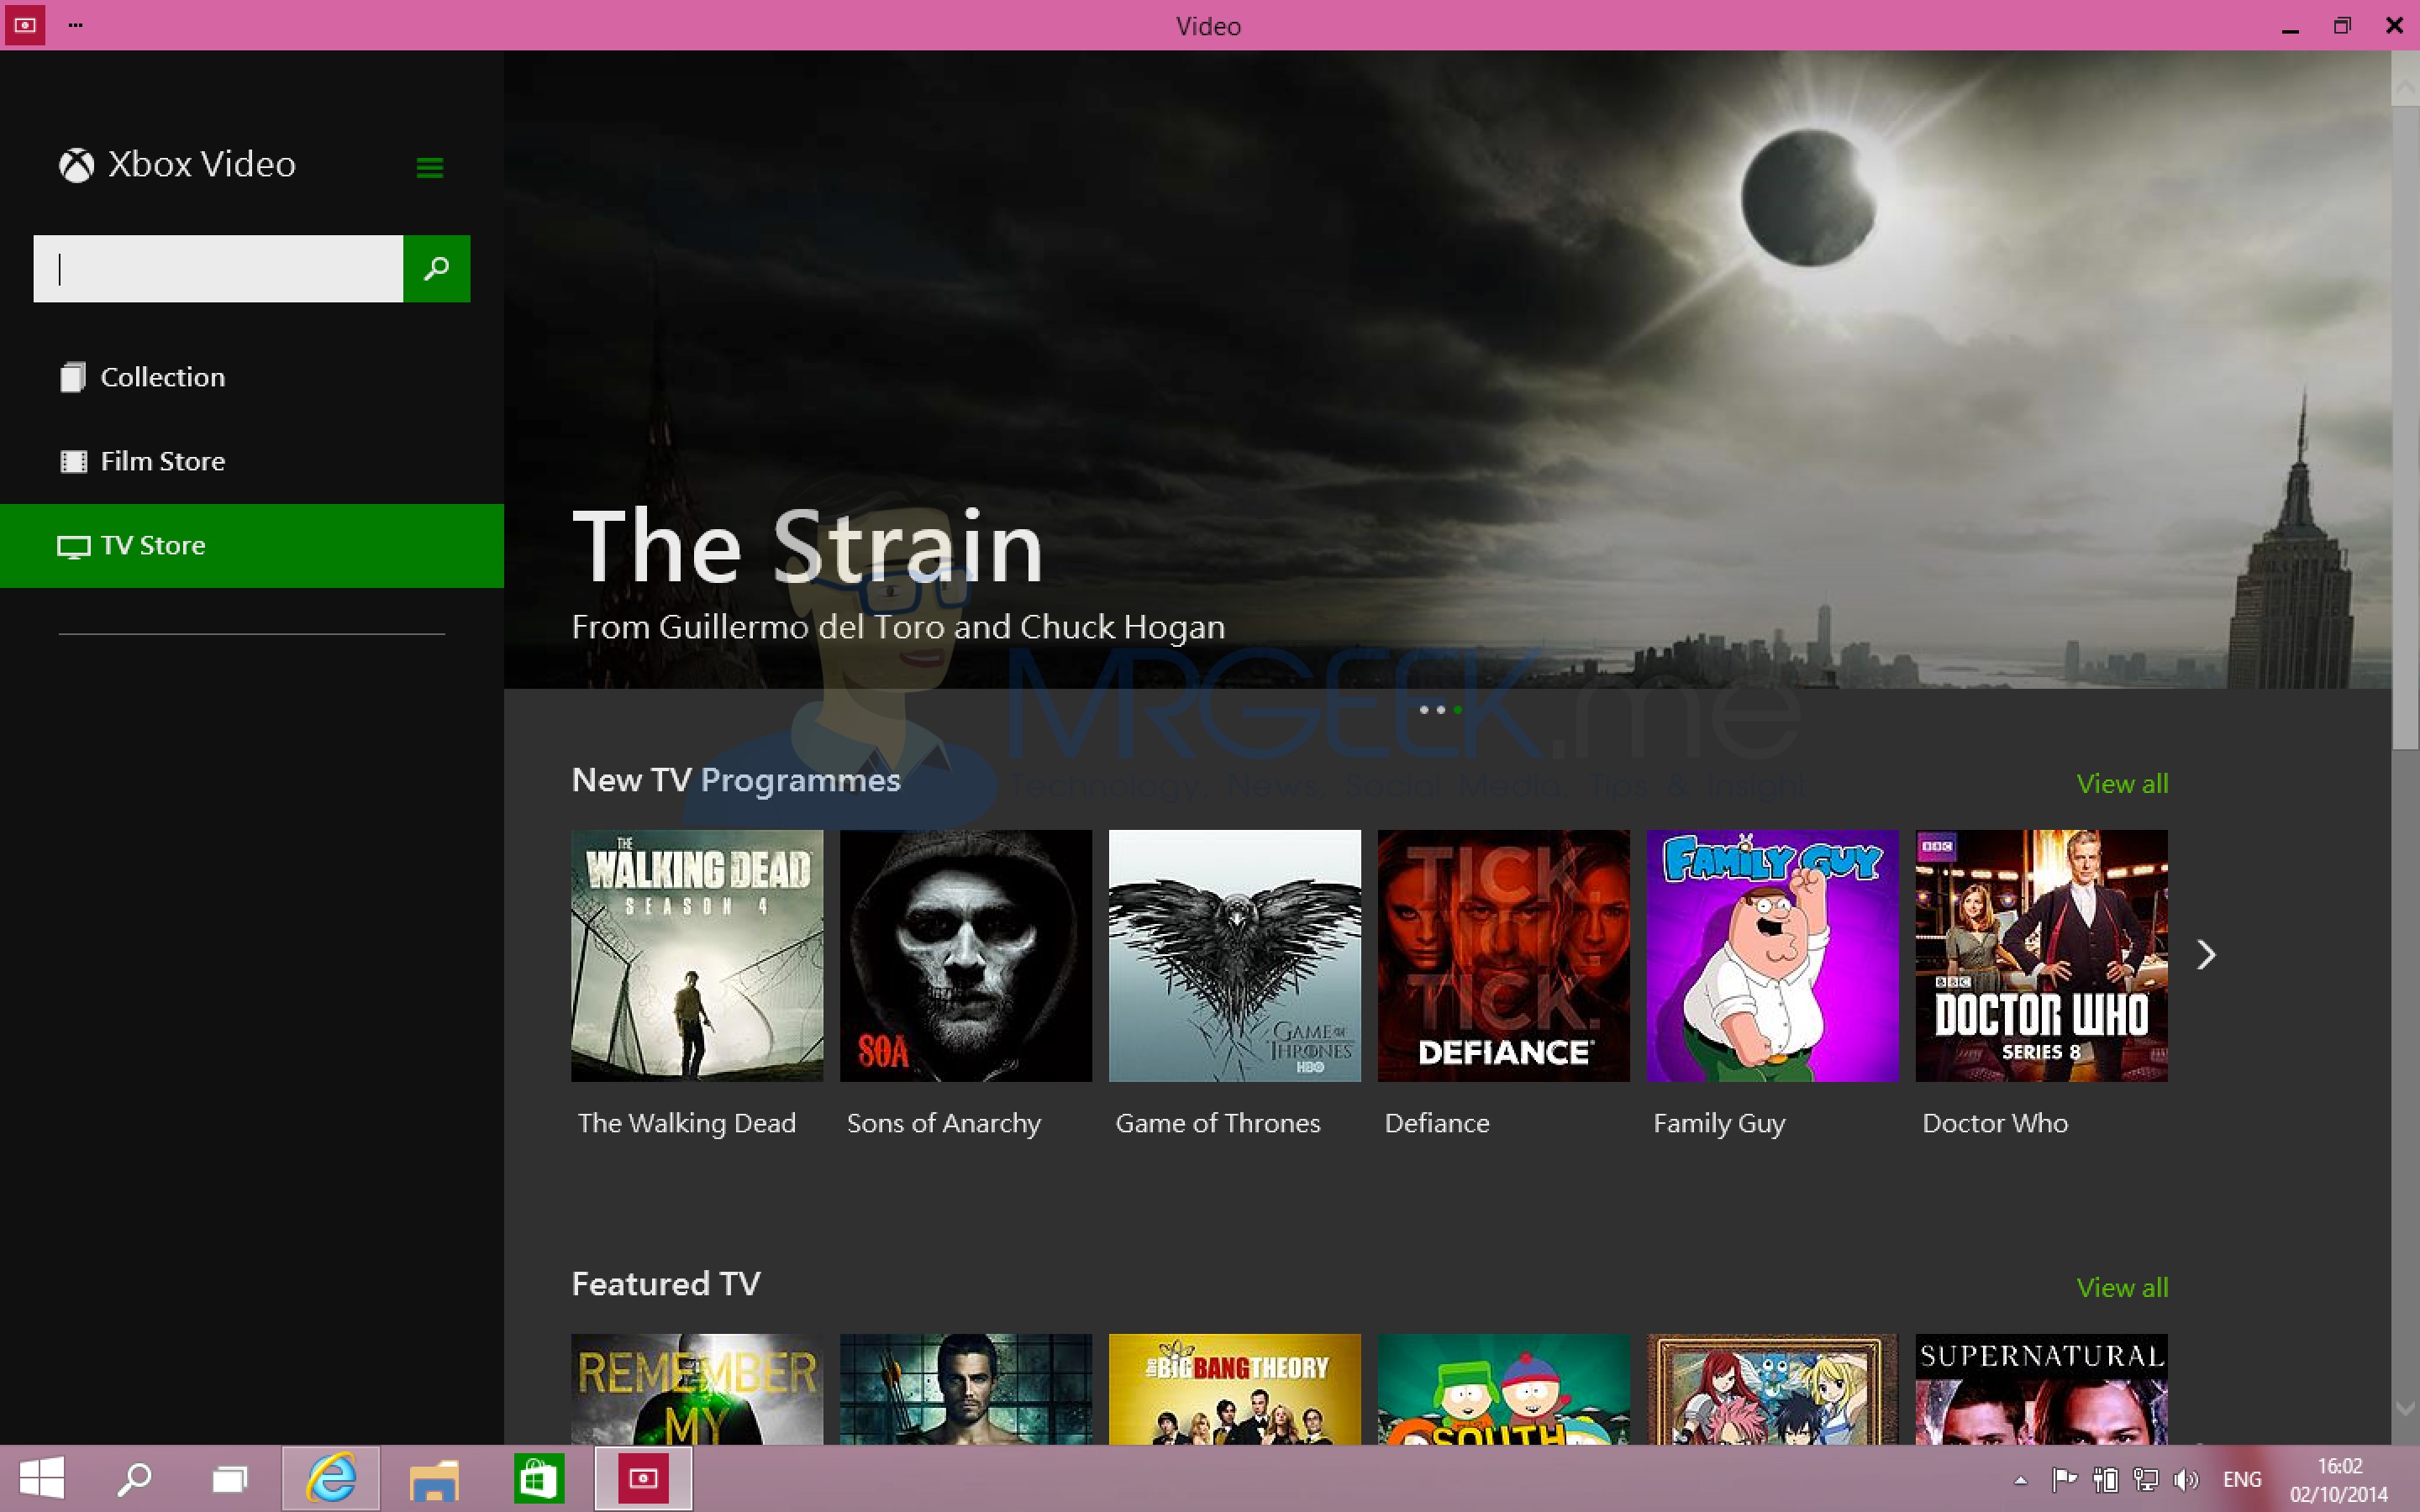Open the anime poster in the gold frame
The image size is (2420, 1512).
click(1773, 1389)
